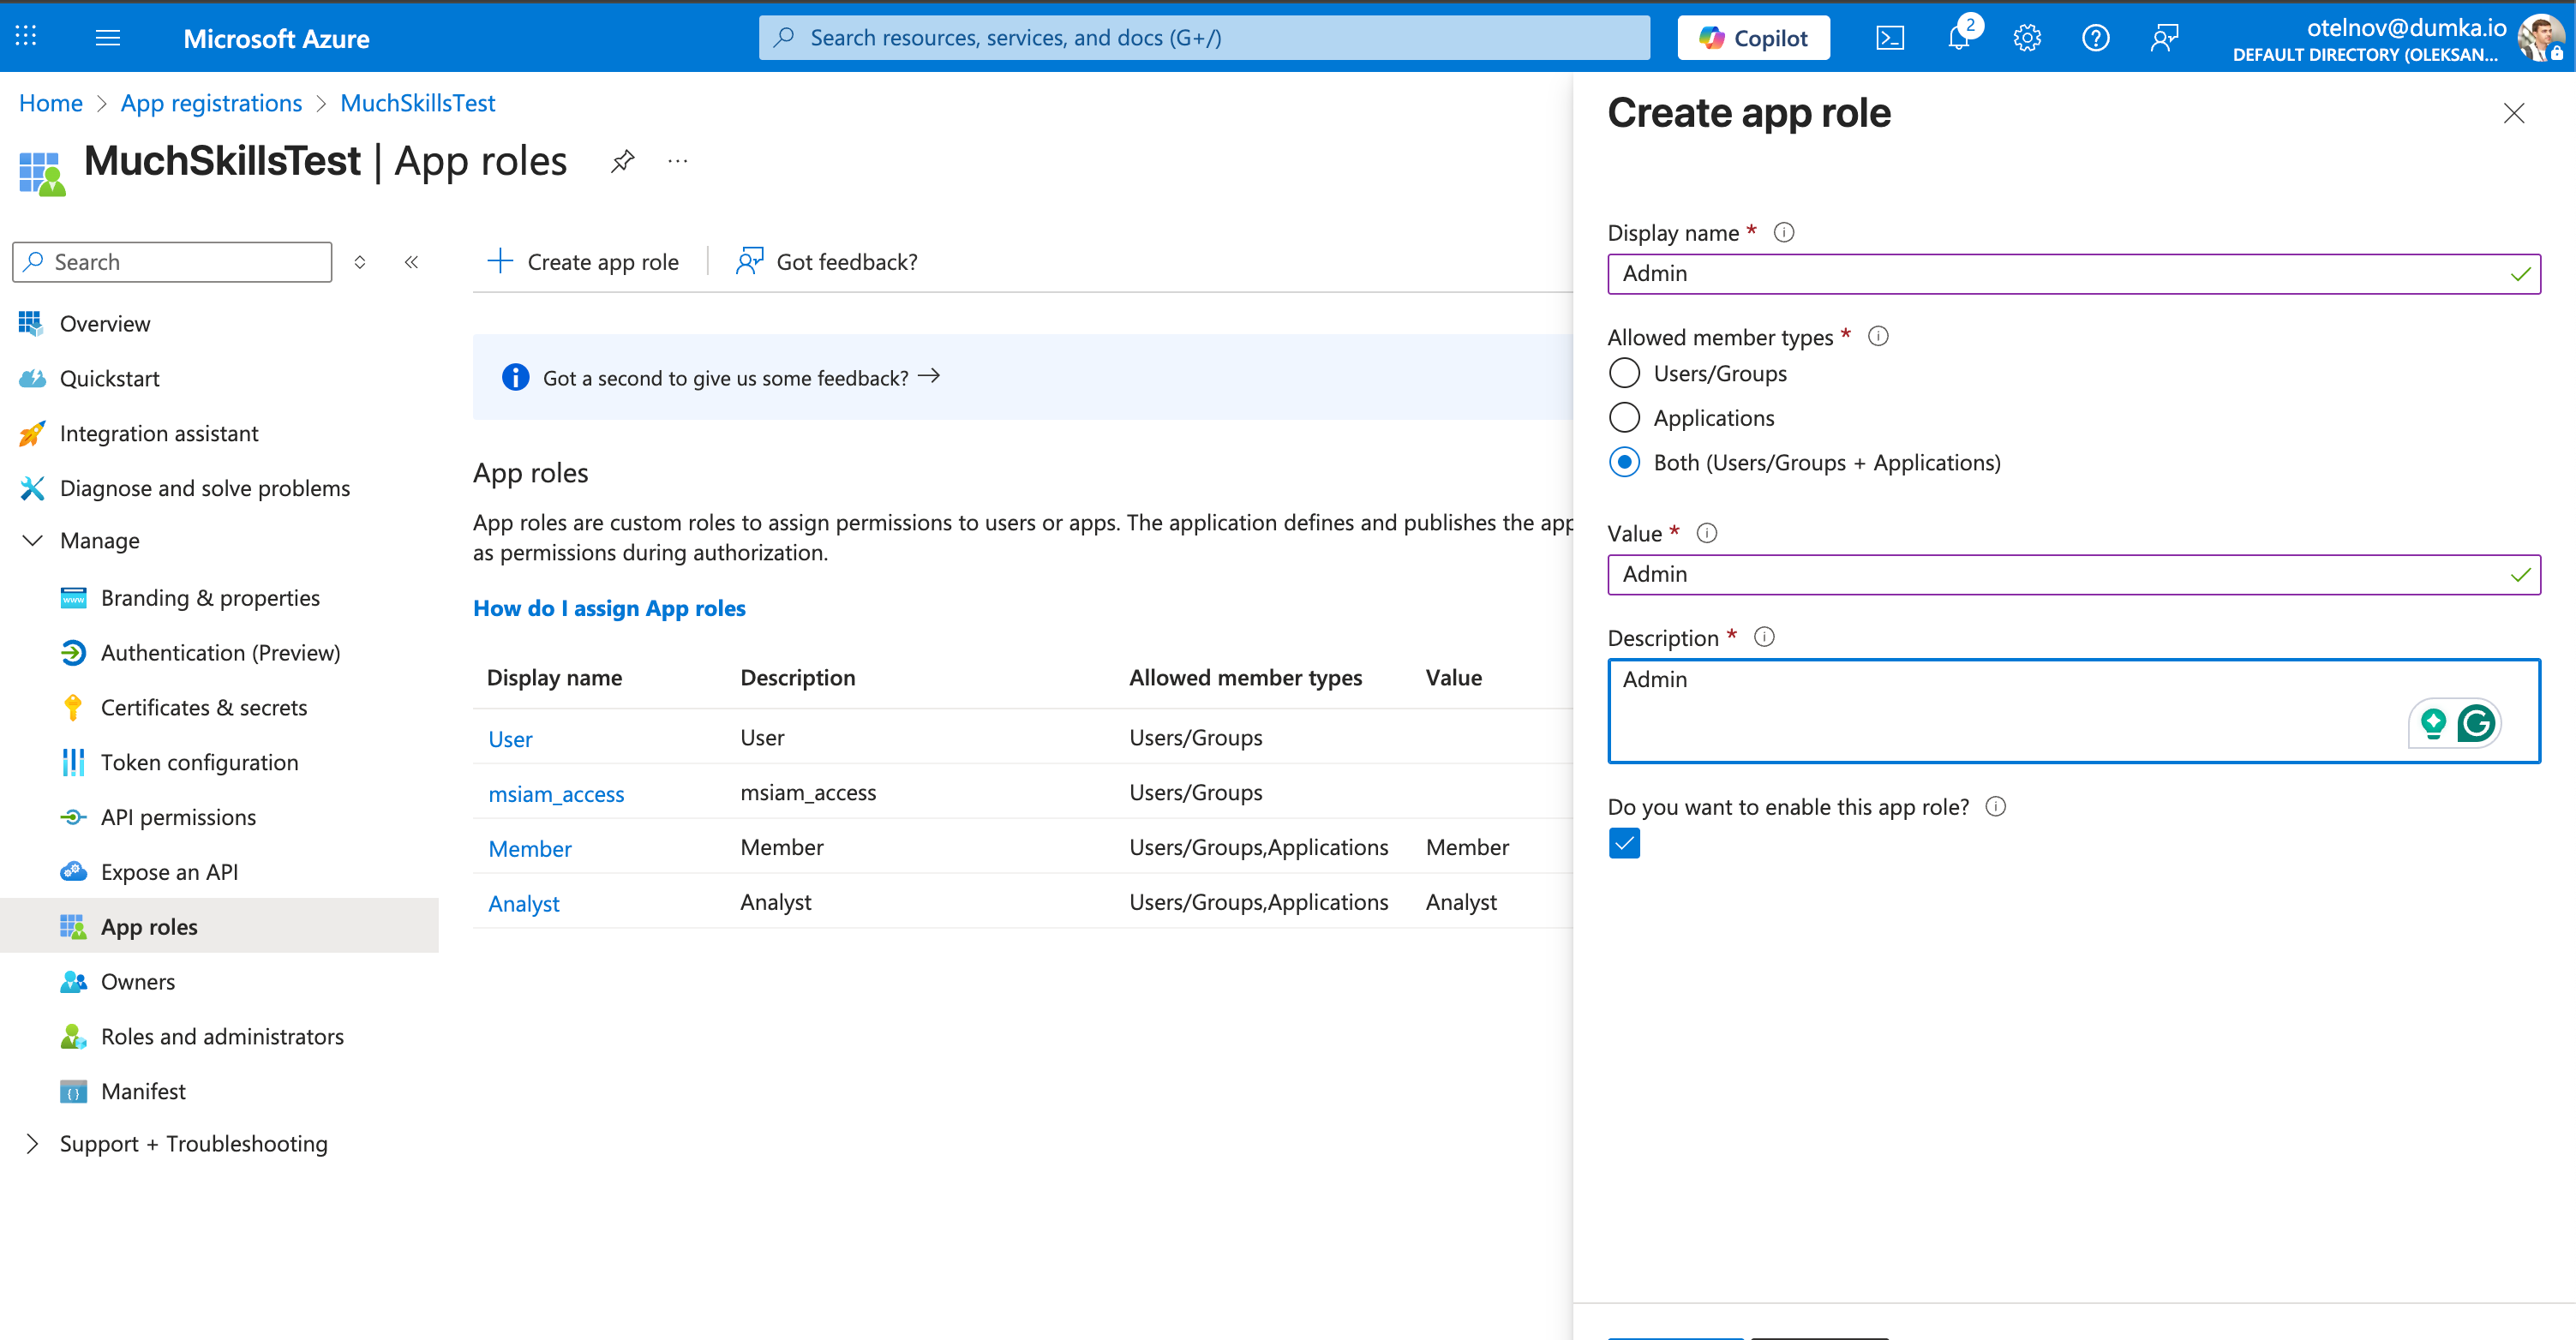Open portal settings gear icon
This screenshot has height=1340, width=2576.
[2027, 38]
